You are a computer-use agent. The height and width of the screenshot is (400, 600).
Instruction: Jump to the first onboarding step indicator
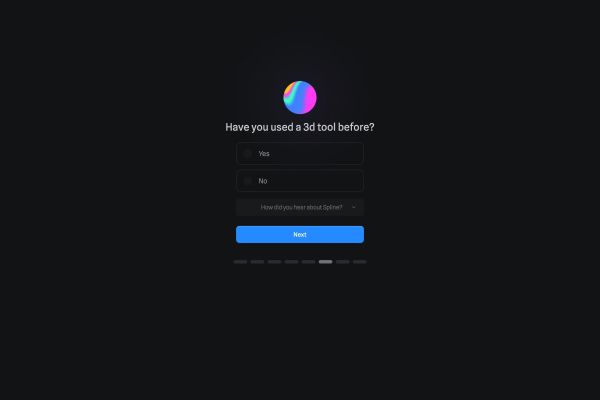tap(240, 262)
